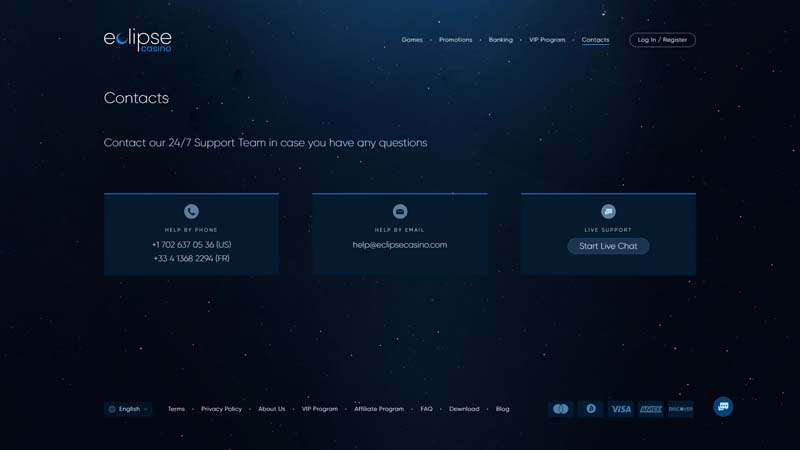
Task: Click the US phone number +1 702 637 05 36
Action: click(x=191, y=245)
